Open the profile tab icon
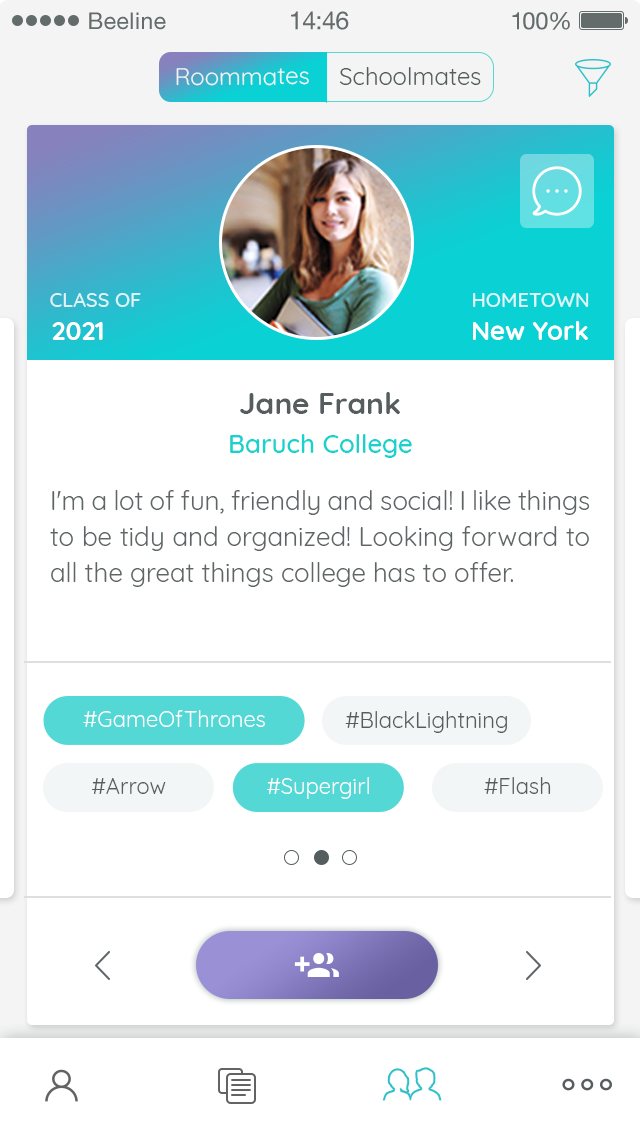 click(62, 1085)
